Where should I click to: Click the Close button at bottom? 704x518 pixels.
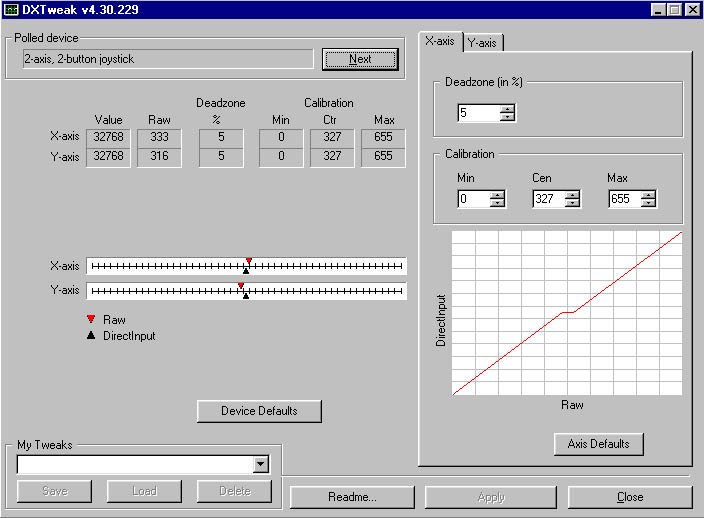click(630, 497)
